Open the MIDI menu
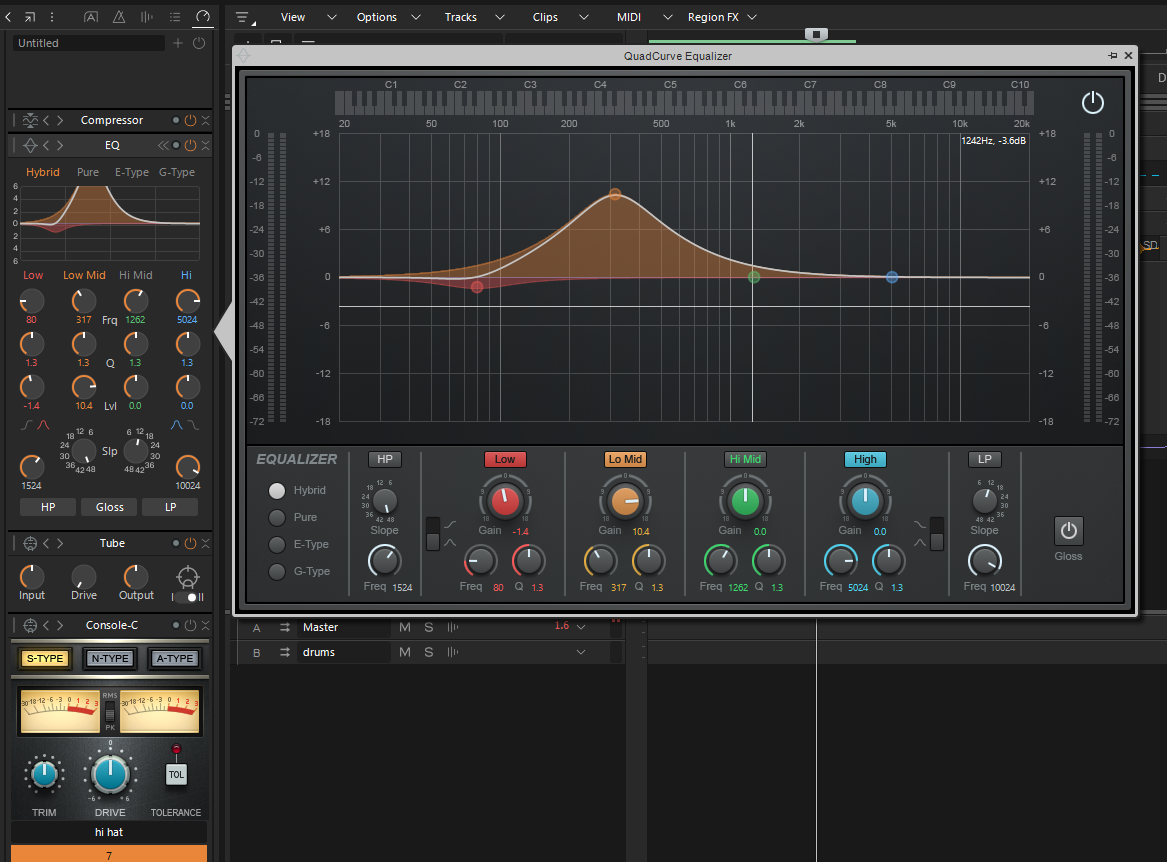 pos(628,17)
